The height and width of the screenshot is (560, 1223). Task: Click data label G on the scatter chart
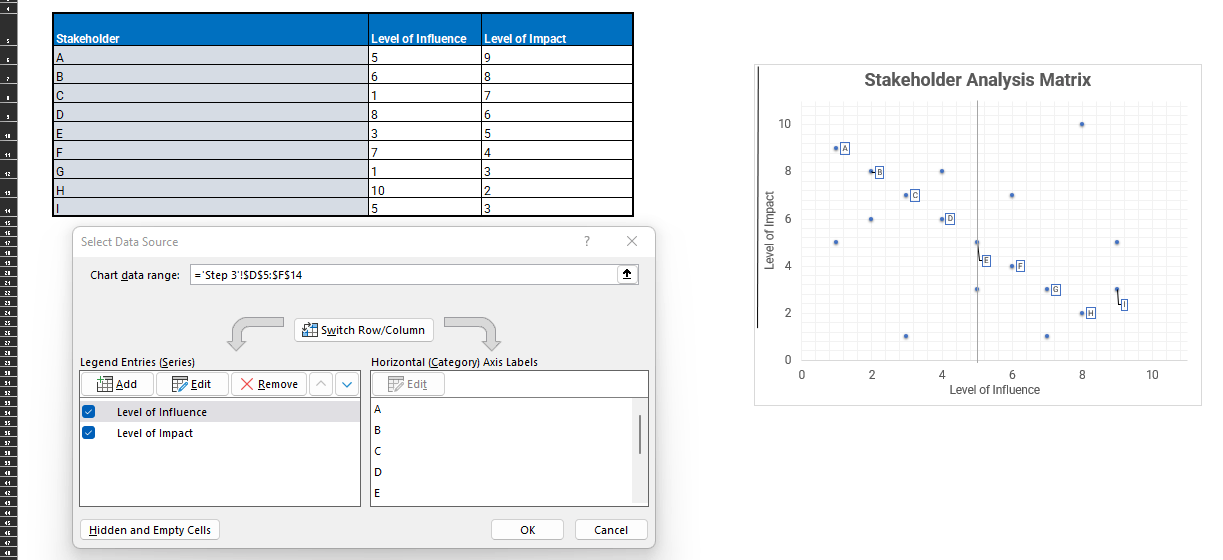[x=1056, y=289]
